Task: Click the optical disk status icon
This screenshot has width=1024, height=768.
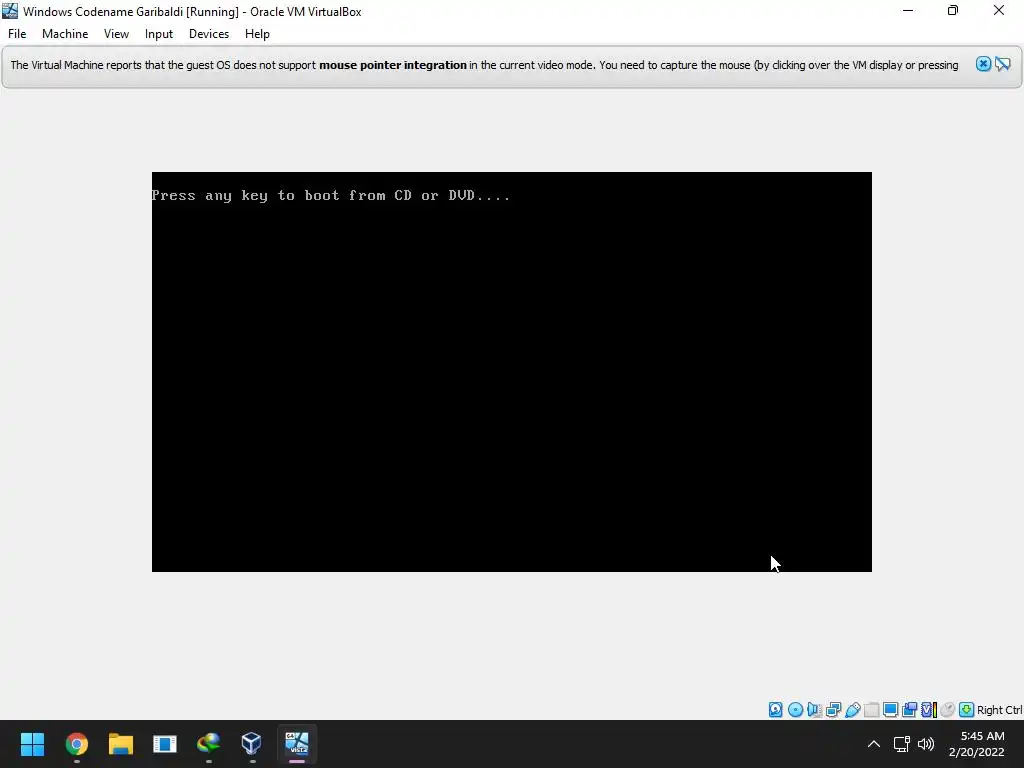Action: 795,710
